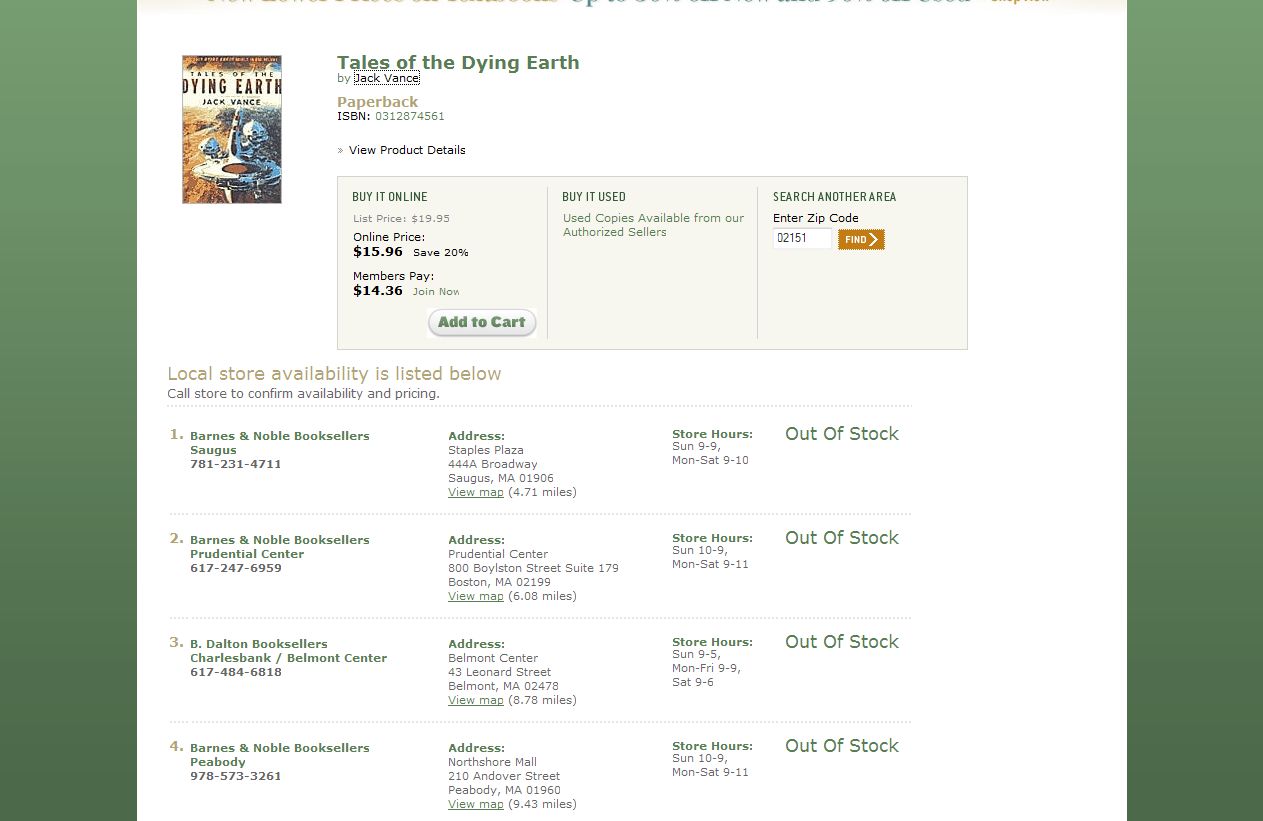Screen dimensions: 1263x821
Task: Click the Online Price $15.96
Action: 378,252
